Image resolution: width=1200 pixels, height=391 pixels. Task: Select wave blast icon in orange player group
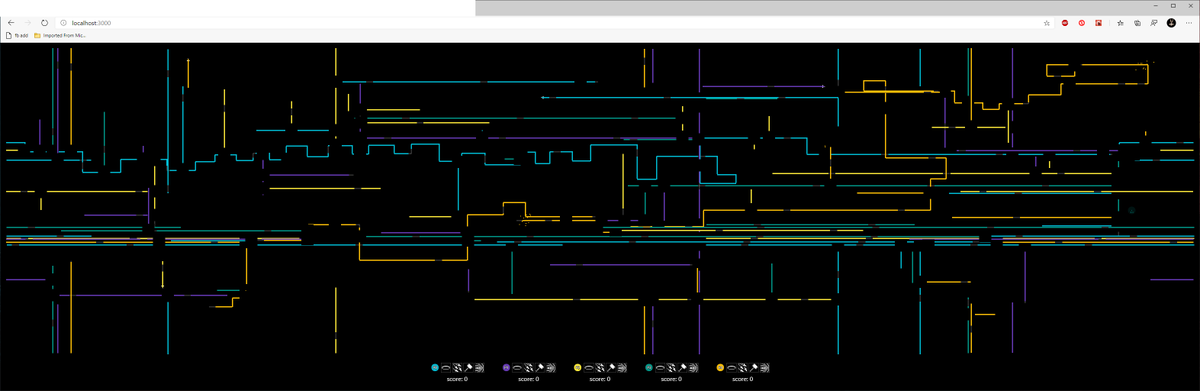point(764,368)
